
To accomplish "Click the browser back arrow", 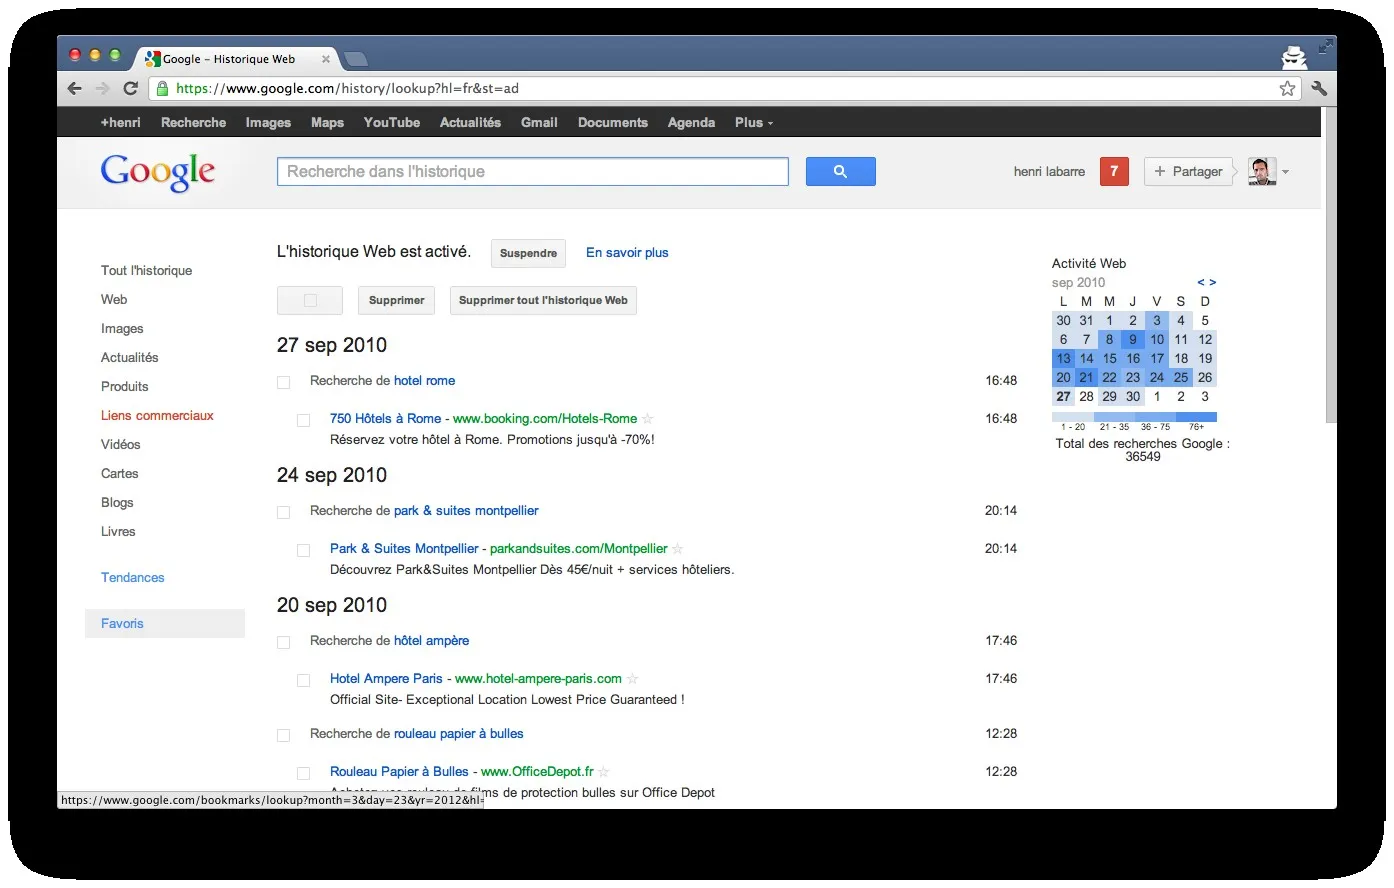I will tap(75, 88).
